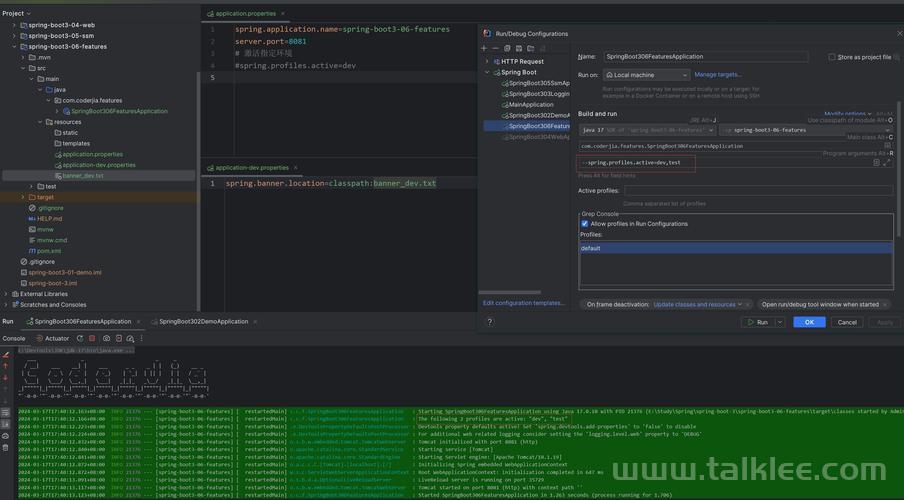Click the help question mark button
This screenshot has width=904, height=500.
tap(489, 322)
